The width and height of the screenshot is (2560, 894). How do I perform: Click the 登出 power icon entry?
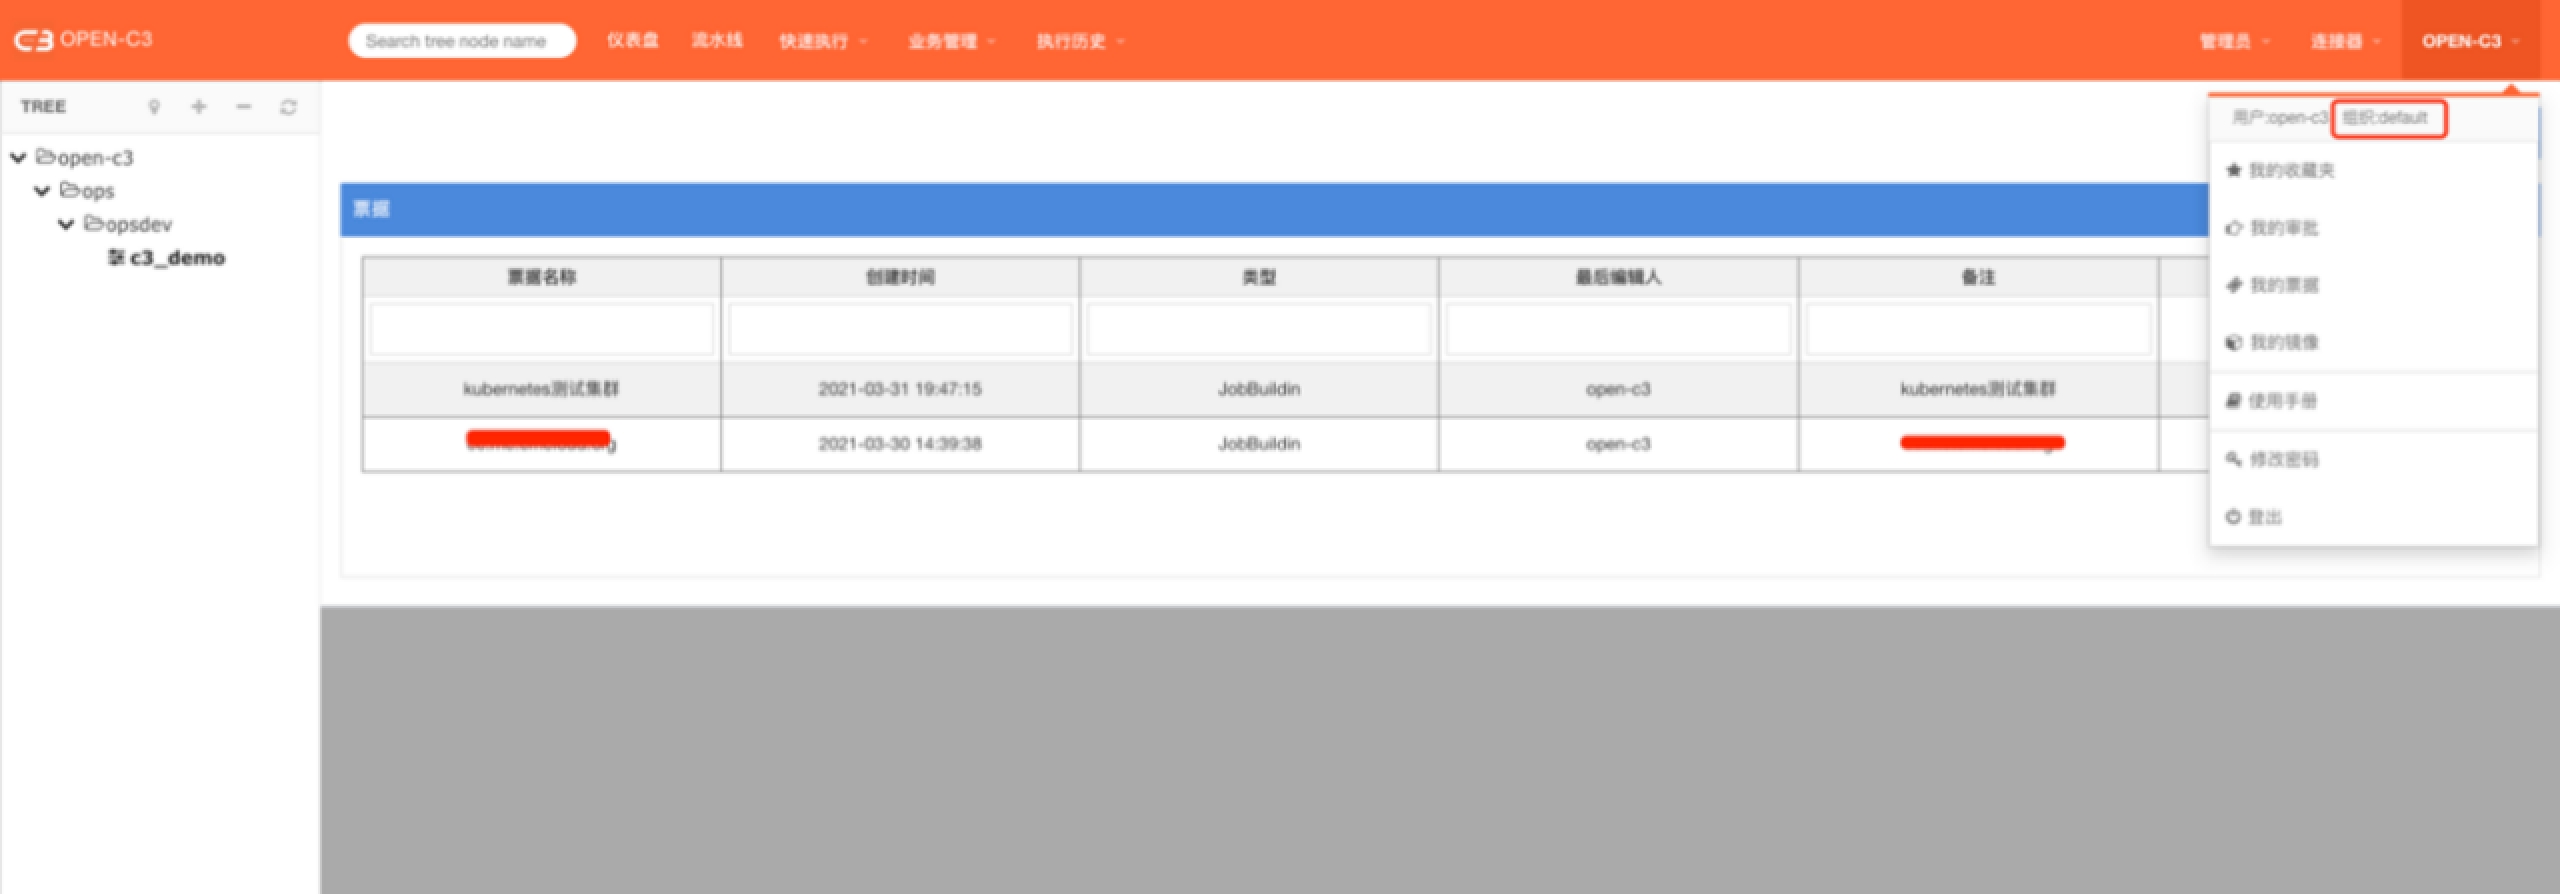2264,517
